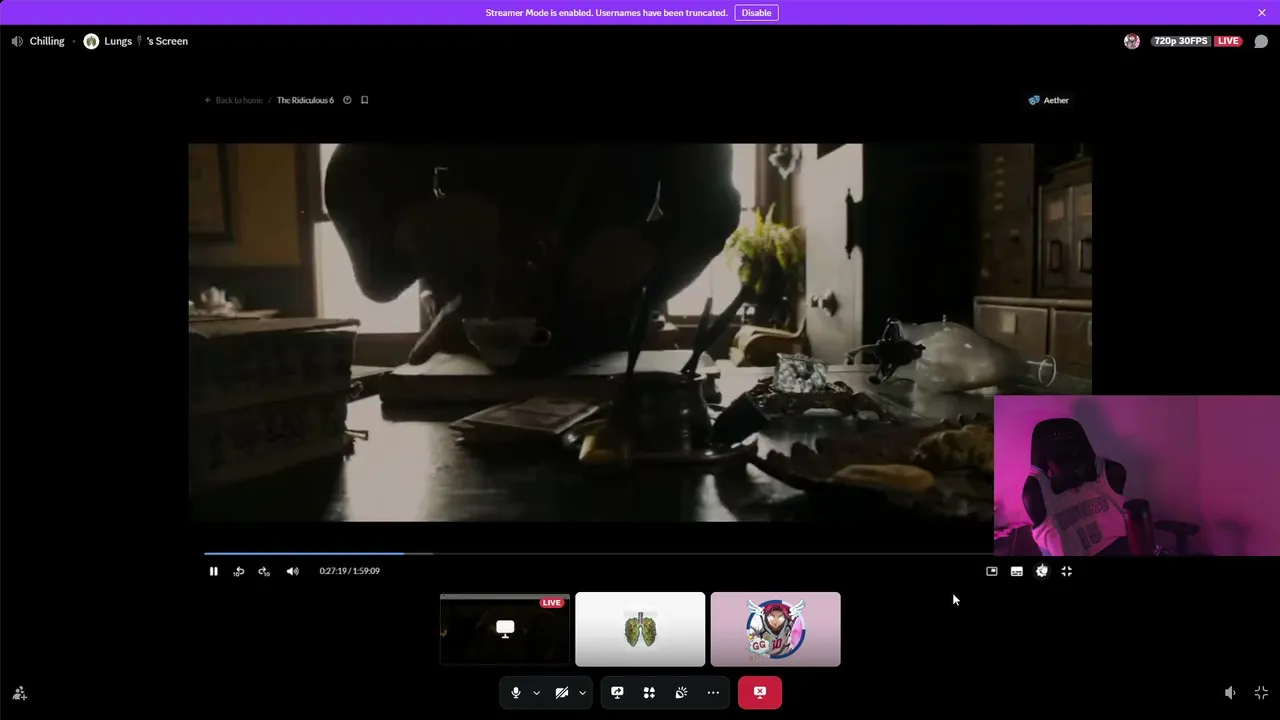
Task: Click the speaker icon beside Chilling
Action: (x=17, y=41)
